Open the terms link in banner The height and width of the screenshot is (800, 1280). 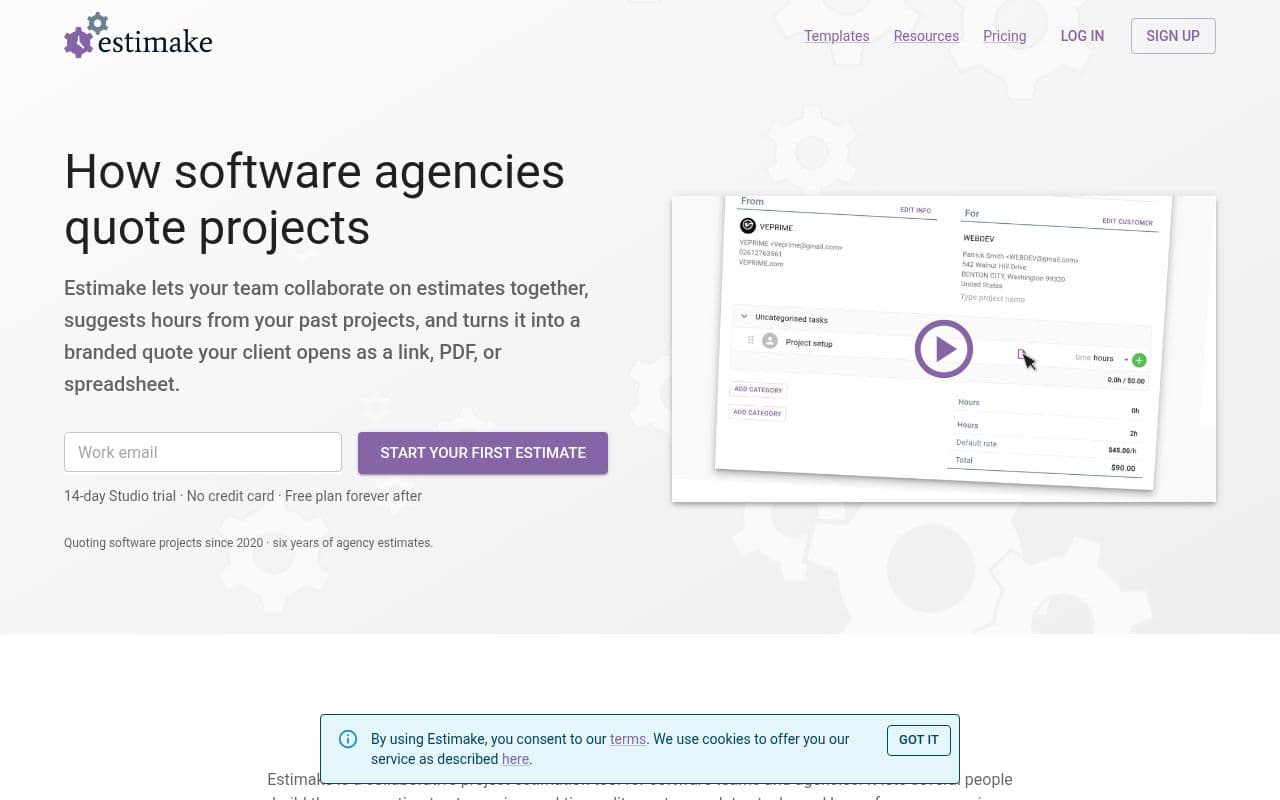628,739
